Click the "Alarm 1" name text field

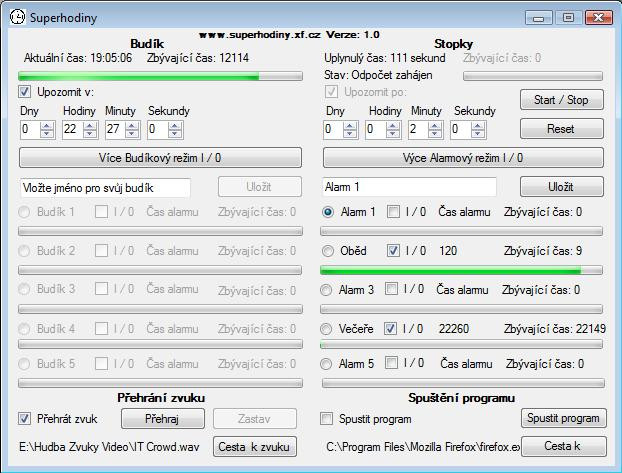click(409, 187)
